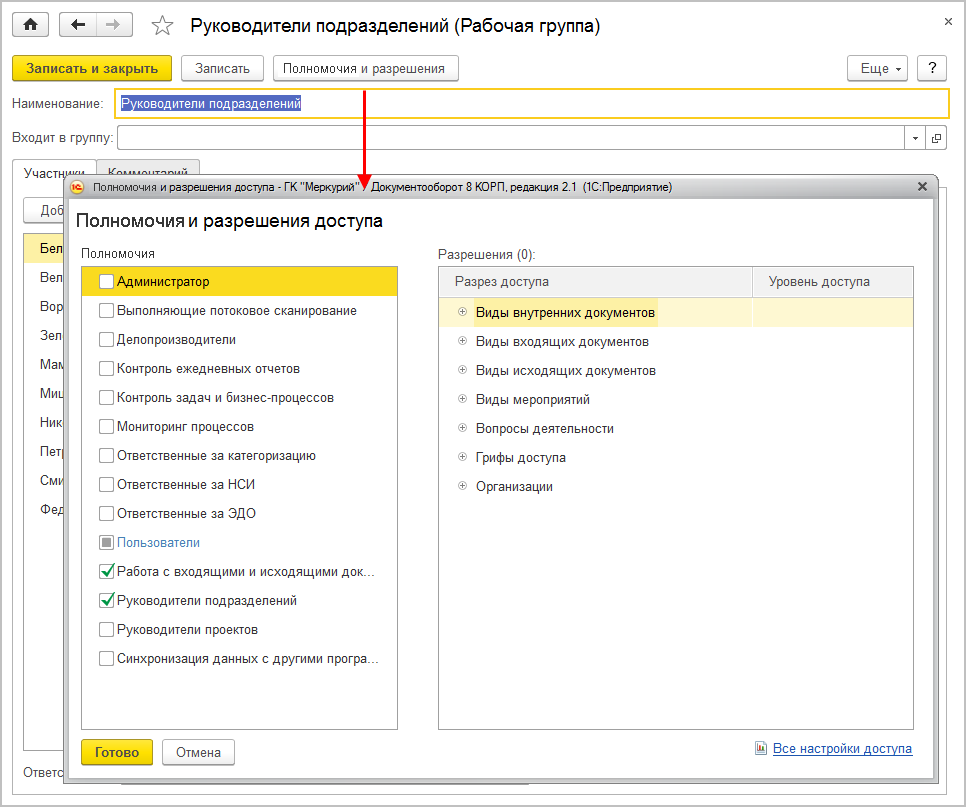This screenshot has width=966, height=807.
Task: Close the Руководители подразделений form
Action: point(948,22)
